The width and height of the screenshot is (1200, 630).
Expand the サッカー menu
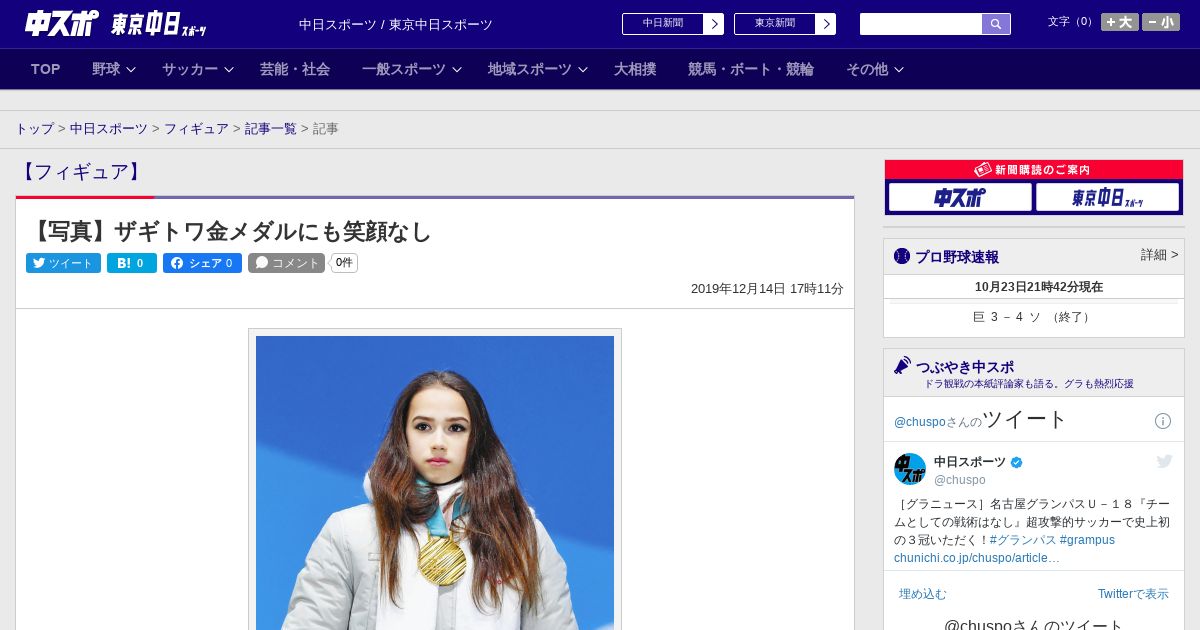[x=198, y=69]
